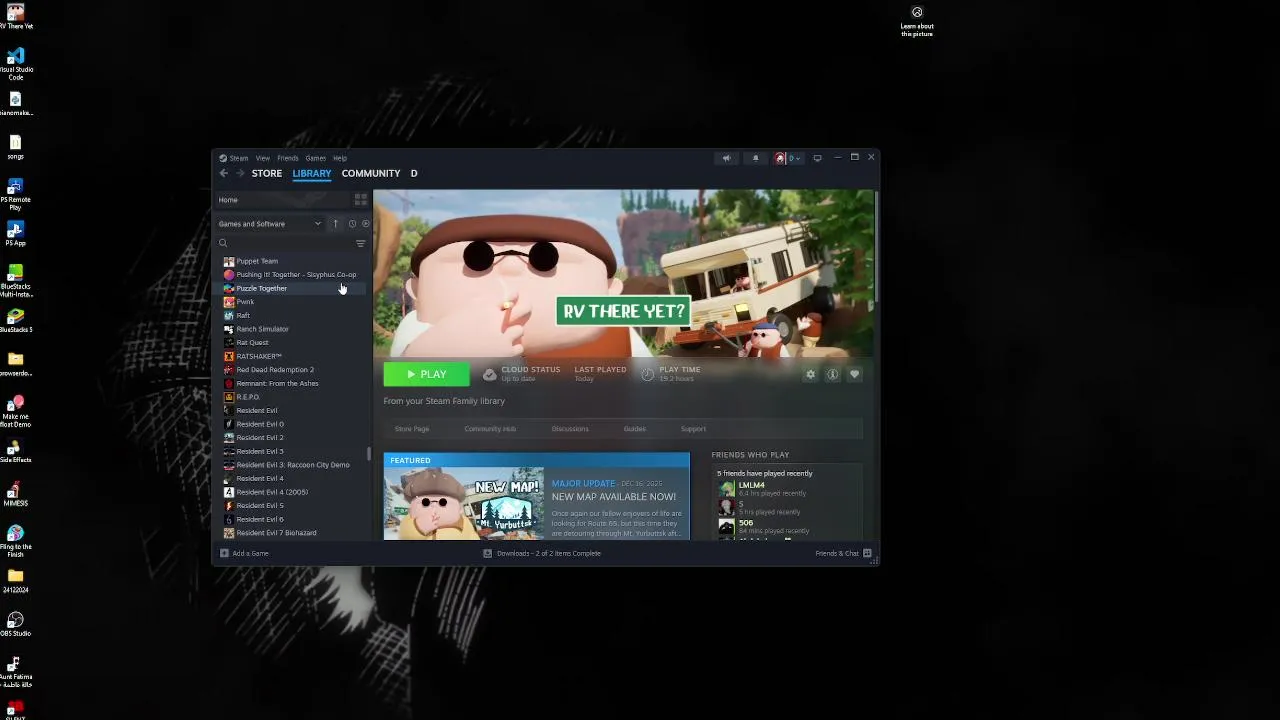Switch to Big Picture mode monitor icon

[x=817, y=158]
